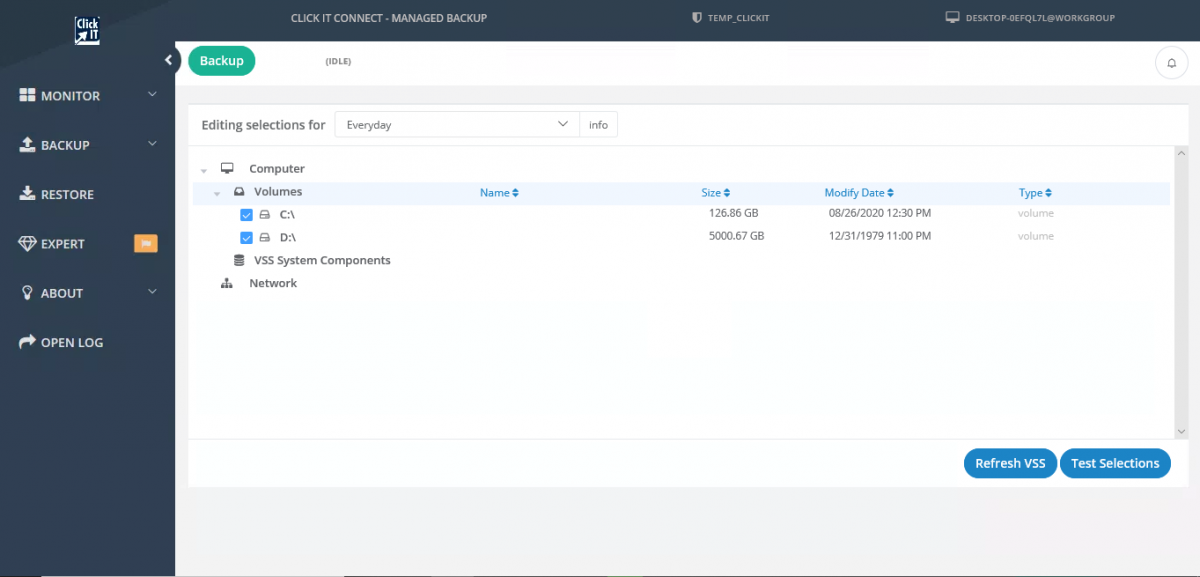Click the shield icon beside TEMP_CLICKIT
Viewport: 1200px width, 577px height.
click(x=697, y=18)
